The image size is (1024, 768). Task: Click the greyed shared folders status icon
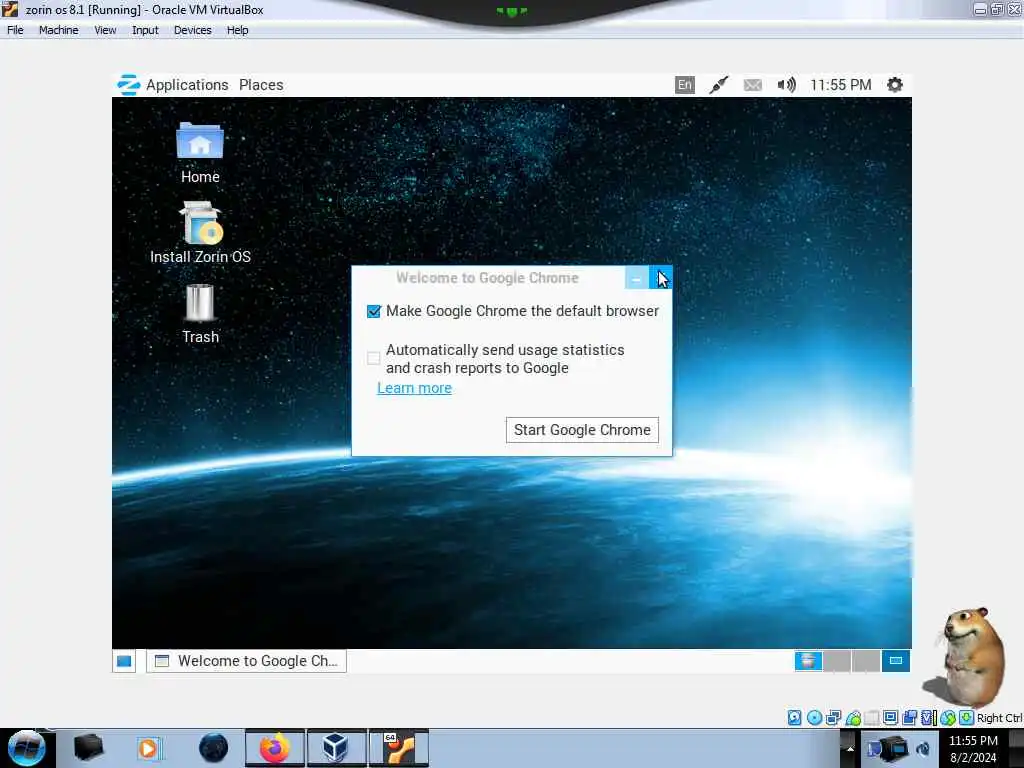871,718
